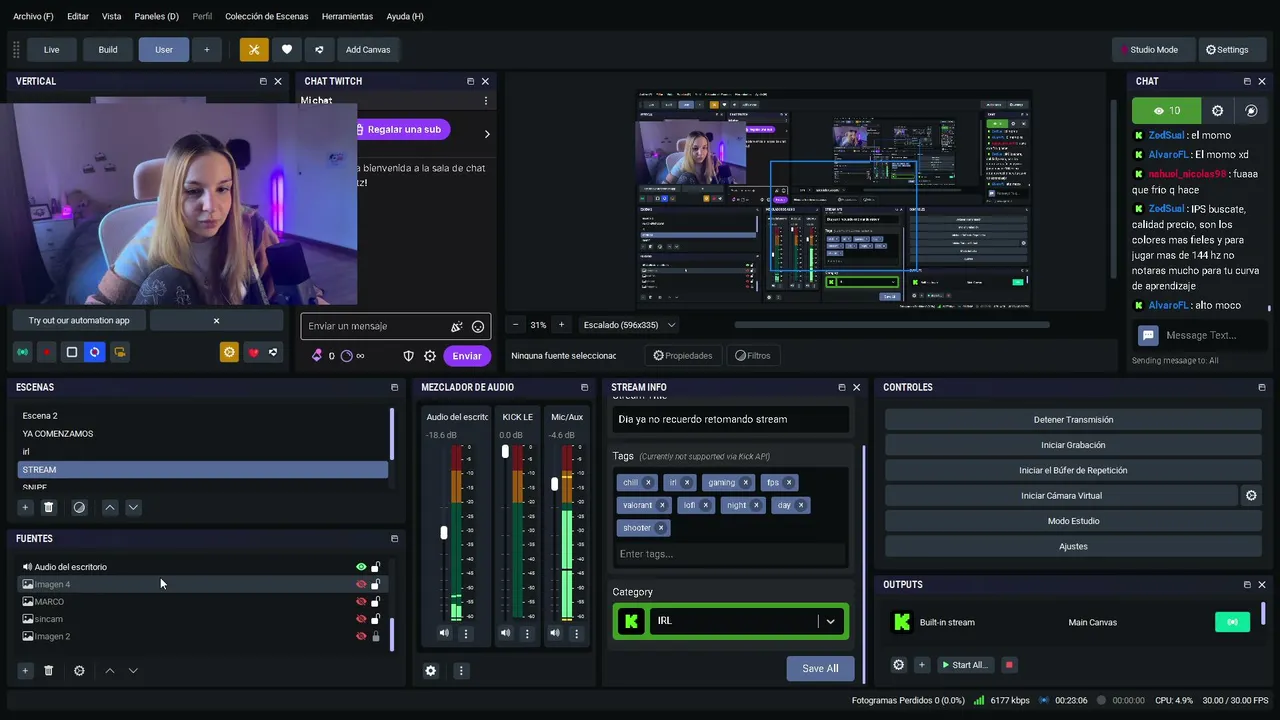Click the Save All button
Screen dimensions: 1280x720
click(820, 668)
